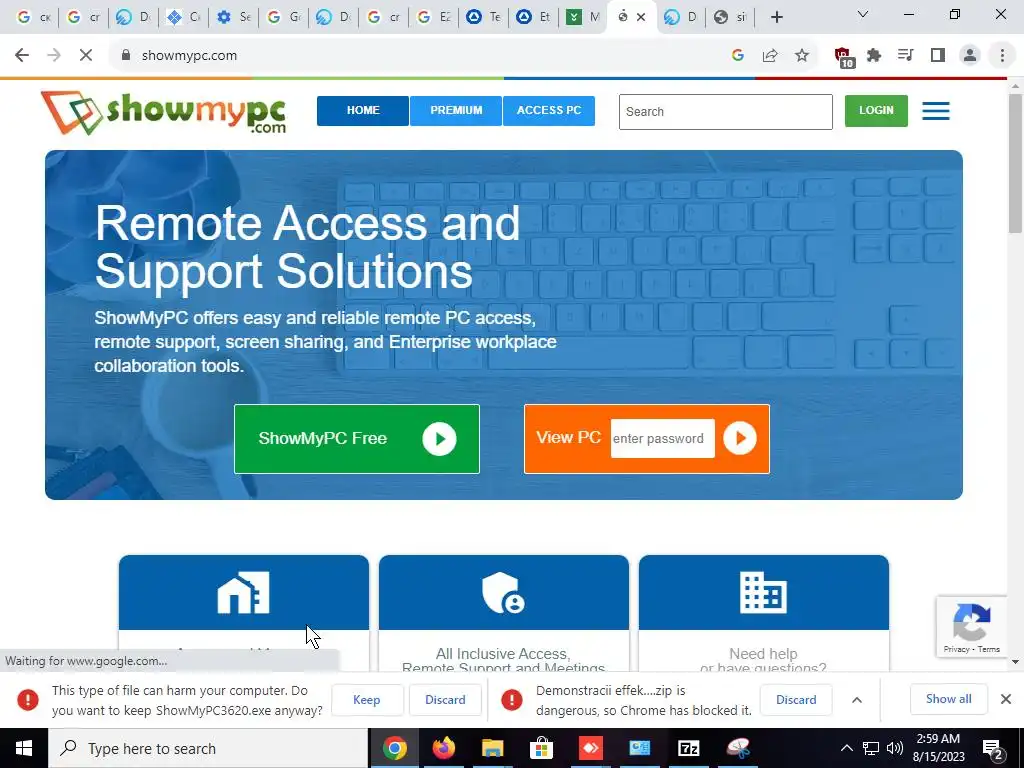1024x768 pixels.
Task: Open the ACCESS PC nav item
Action: coord(549,110)
